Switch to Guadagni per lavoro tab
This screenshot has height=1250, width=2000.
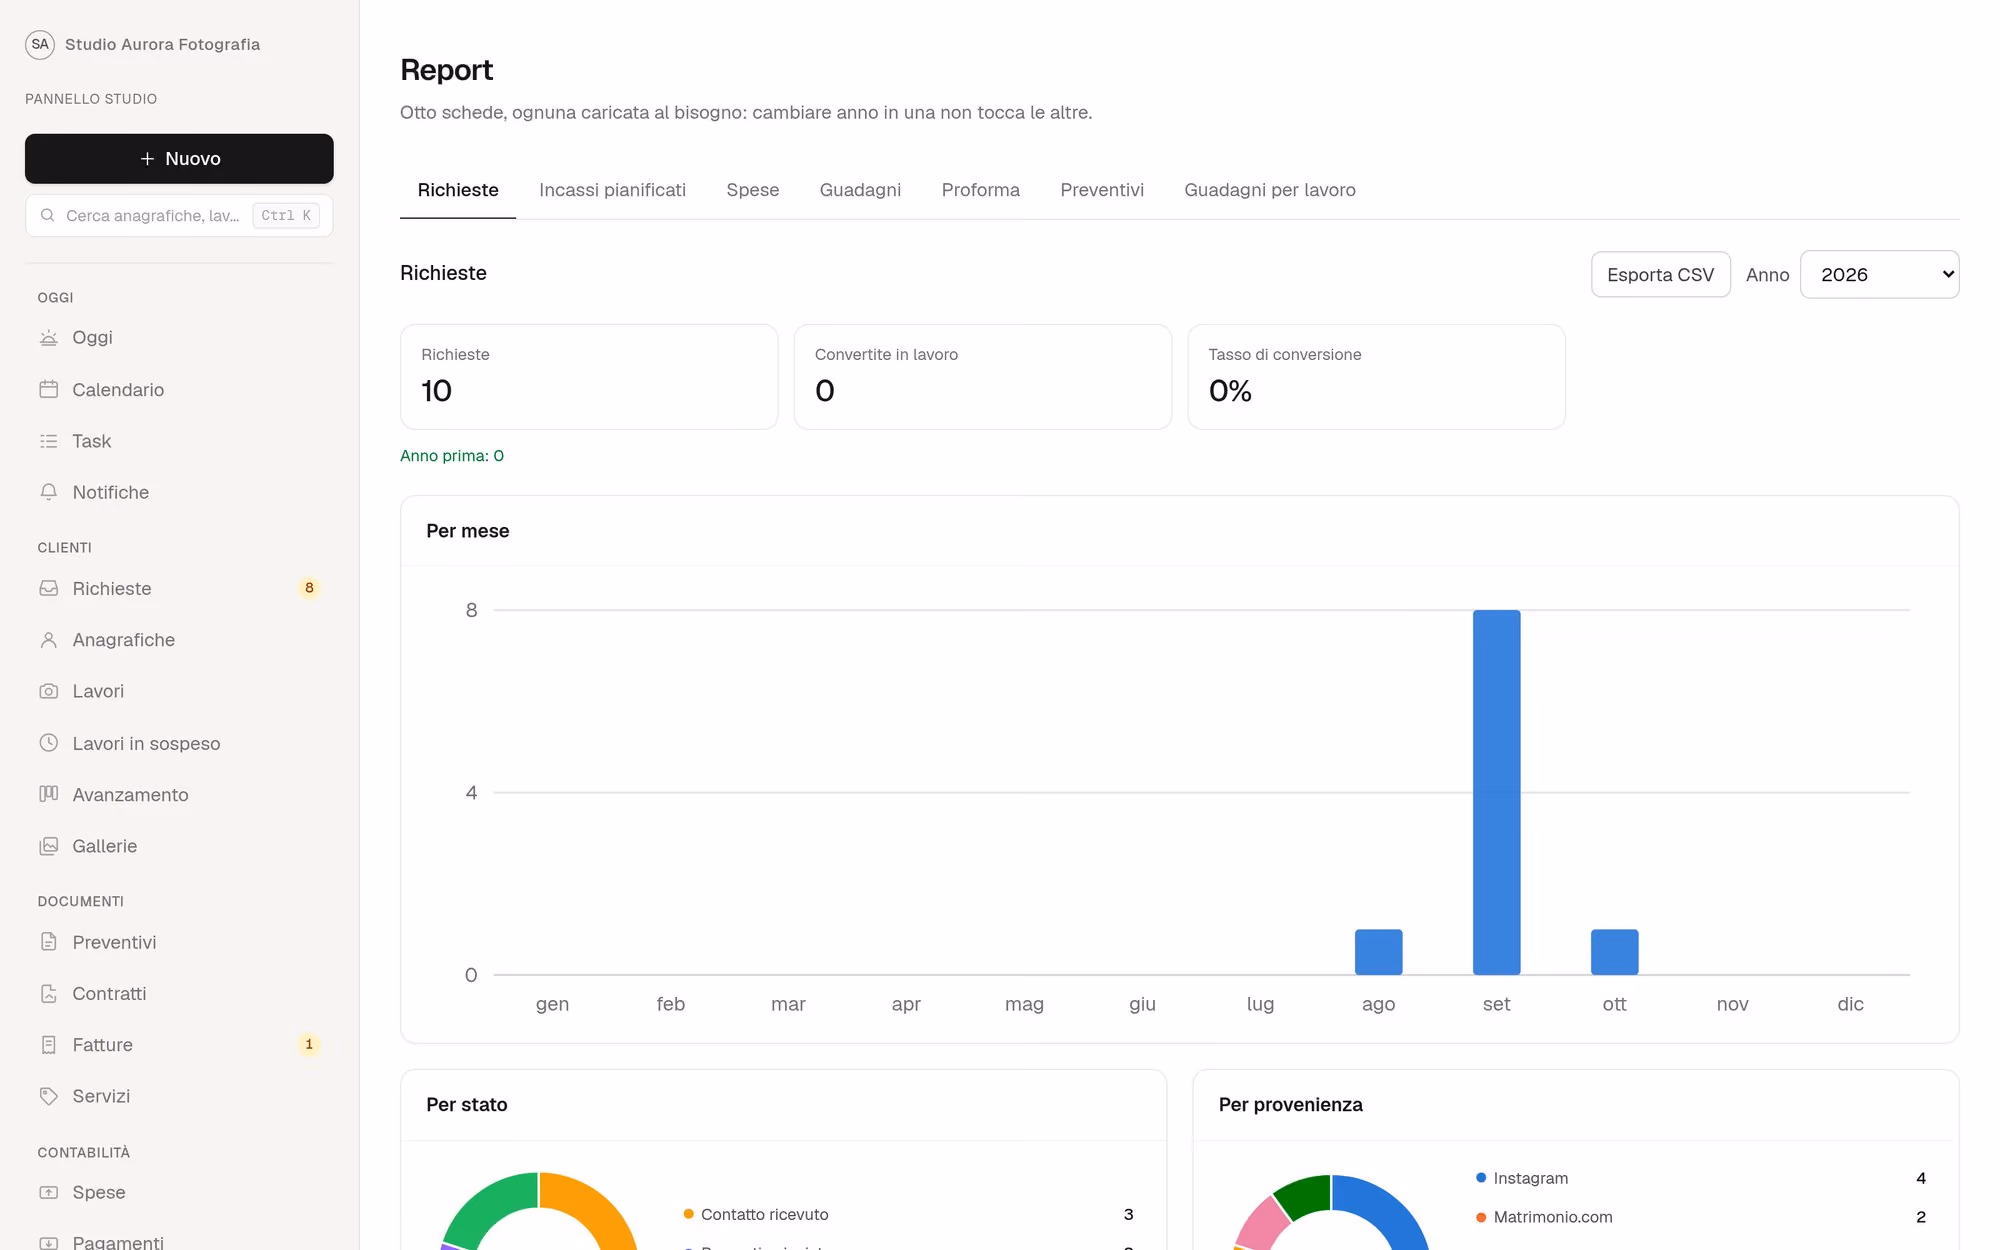coord(1270,190)
